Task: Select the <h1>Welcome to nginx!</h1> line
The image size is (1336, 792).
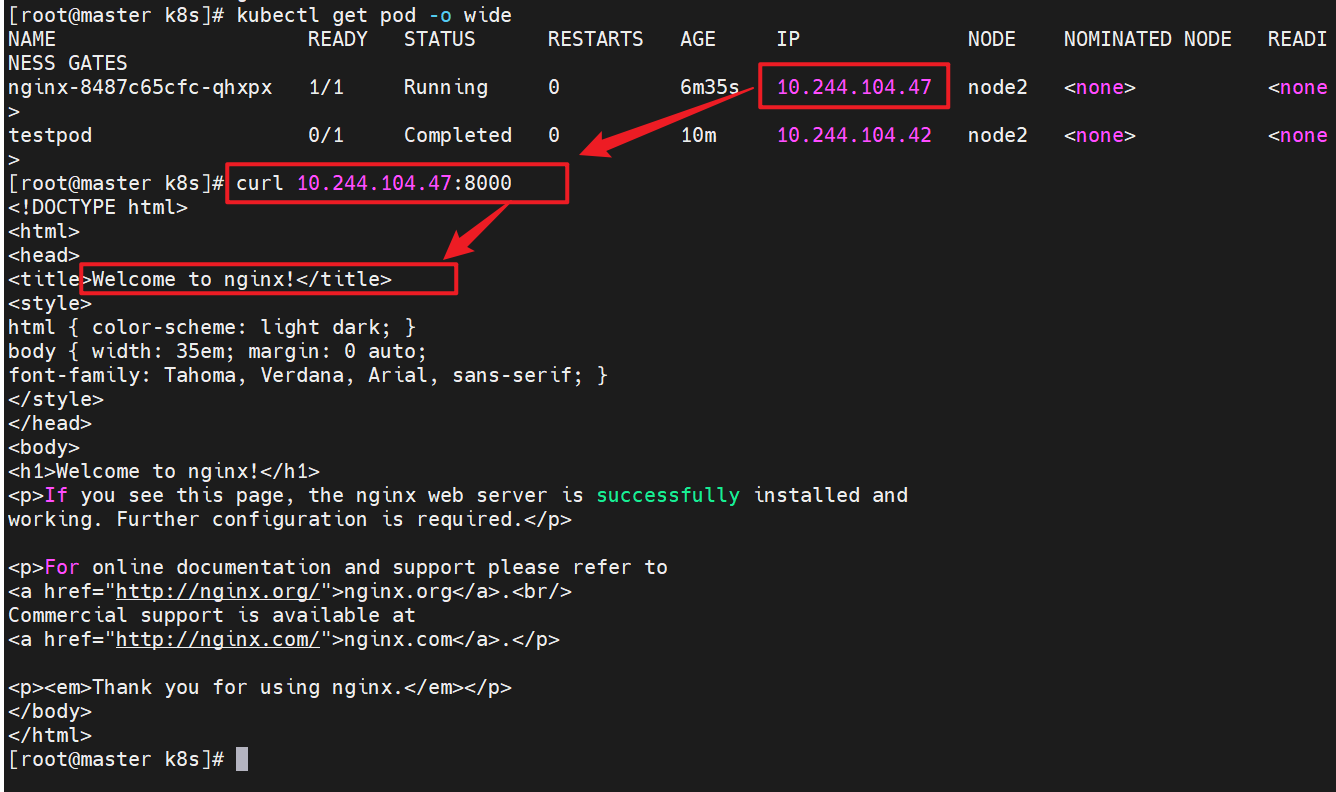Action: pos(164,471)
